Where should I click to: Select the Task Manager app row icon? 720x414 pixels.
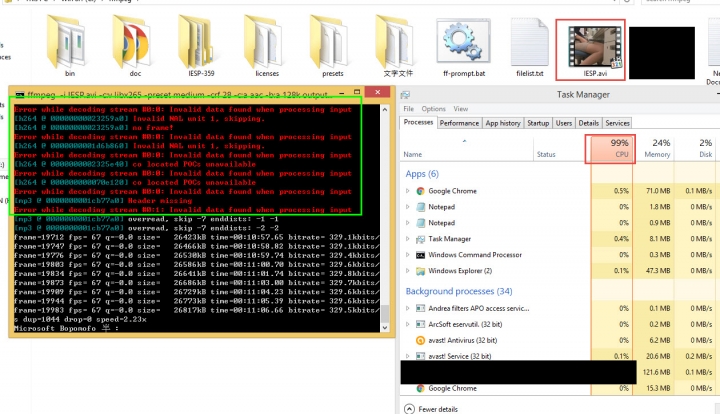coord(420,239)
